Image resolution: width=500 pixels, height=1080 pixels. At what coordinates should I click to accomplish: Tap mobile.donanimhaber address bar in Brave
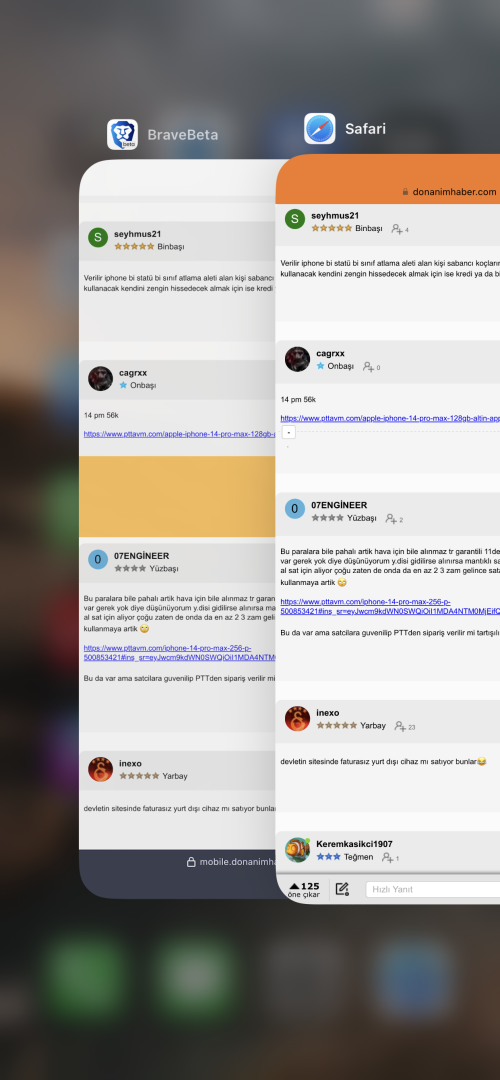231,862
